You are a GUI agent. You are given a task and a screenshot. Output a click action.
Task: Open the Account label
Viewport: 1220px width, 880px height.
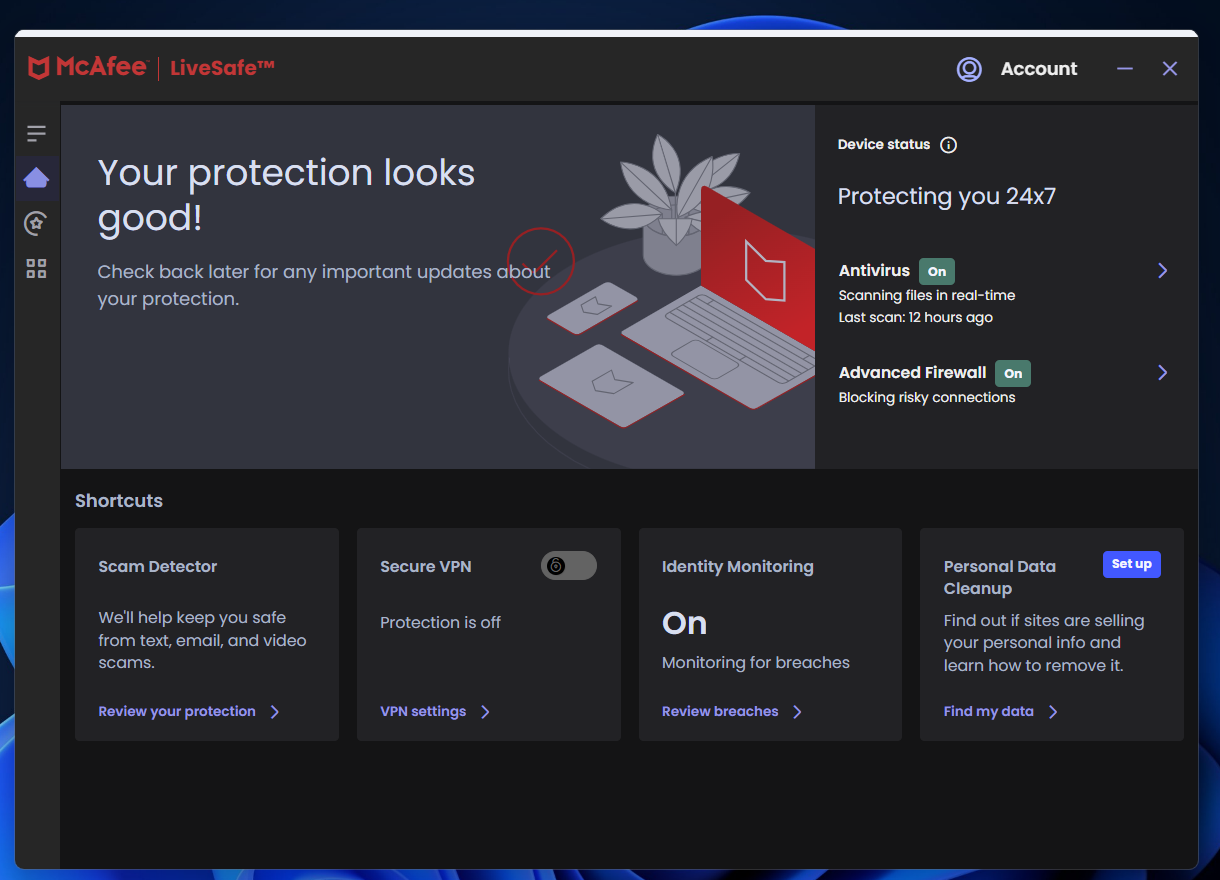click(x=1039, y=69)
